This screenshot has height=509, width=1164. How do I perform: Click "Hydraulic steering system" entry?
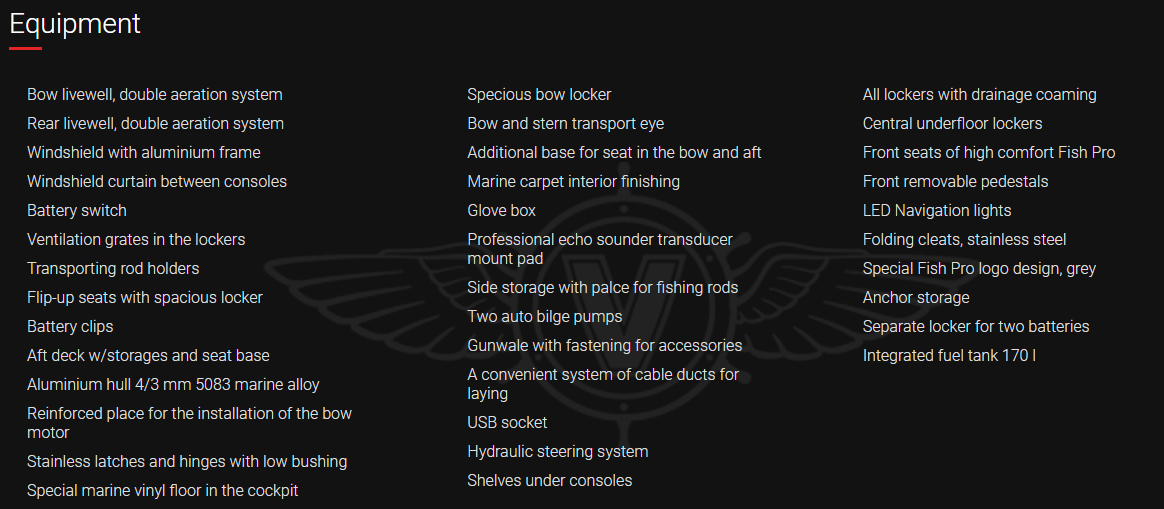[558, 452]
